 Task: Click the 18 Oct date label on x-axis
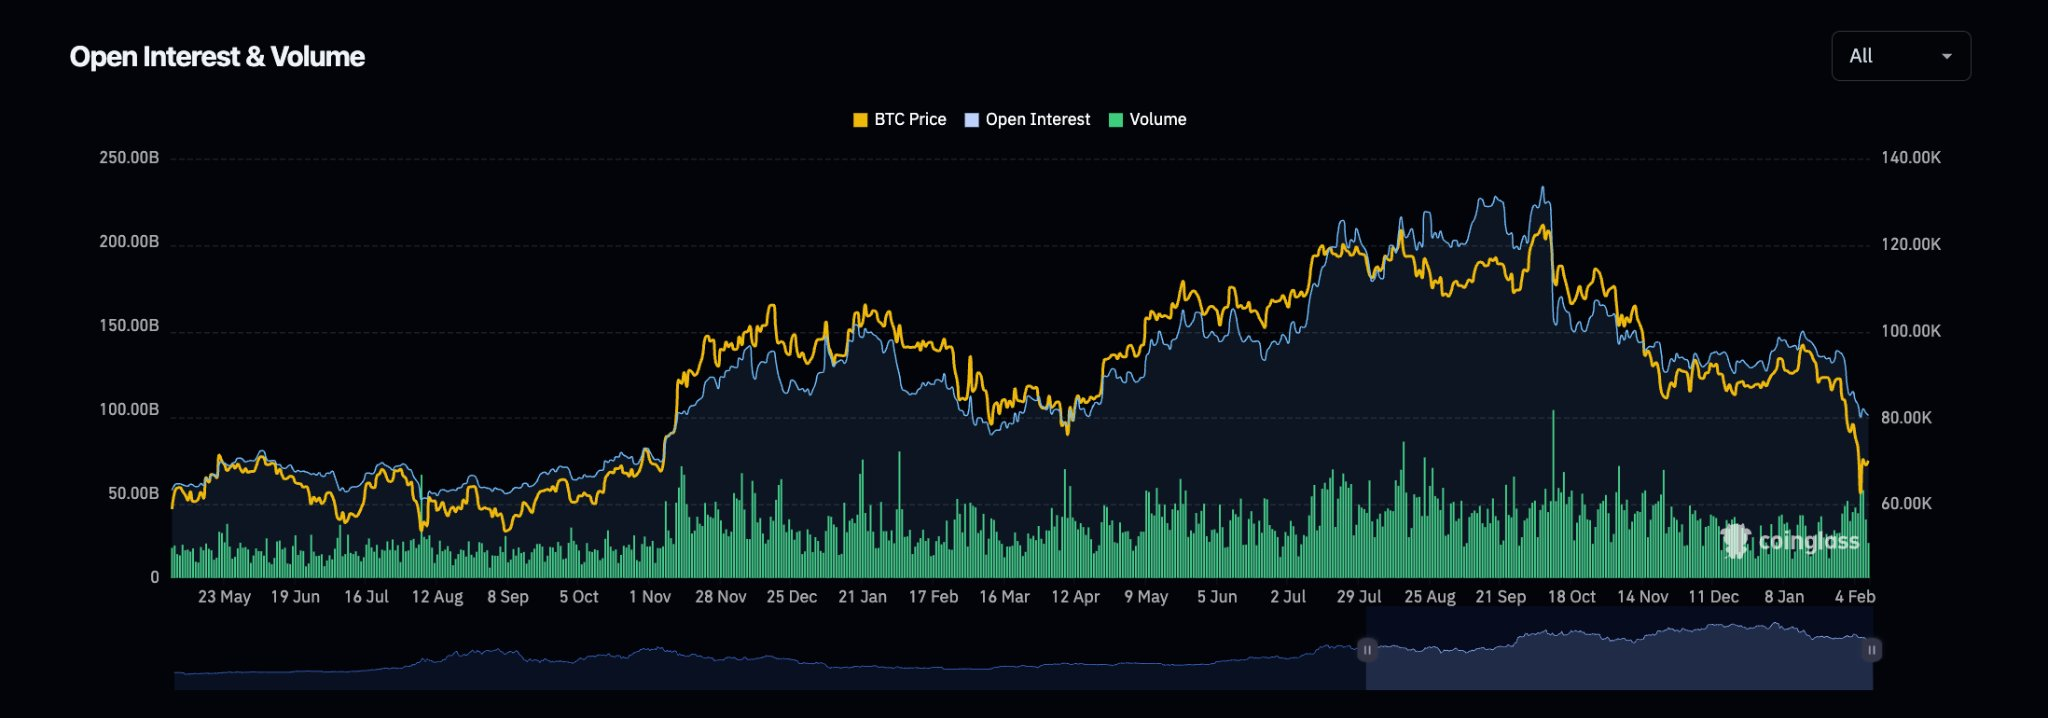1571,597
